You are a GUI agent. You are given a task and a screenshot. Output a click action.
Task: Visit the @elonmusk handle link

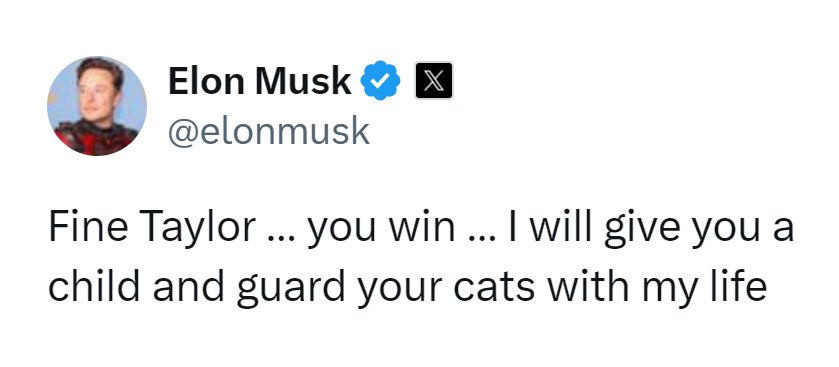pyautogui.click(x=269, y=131)
